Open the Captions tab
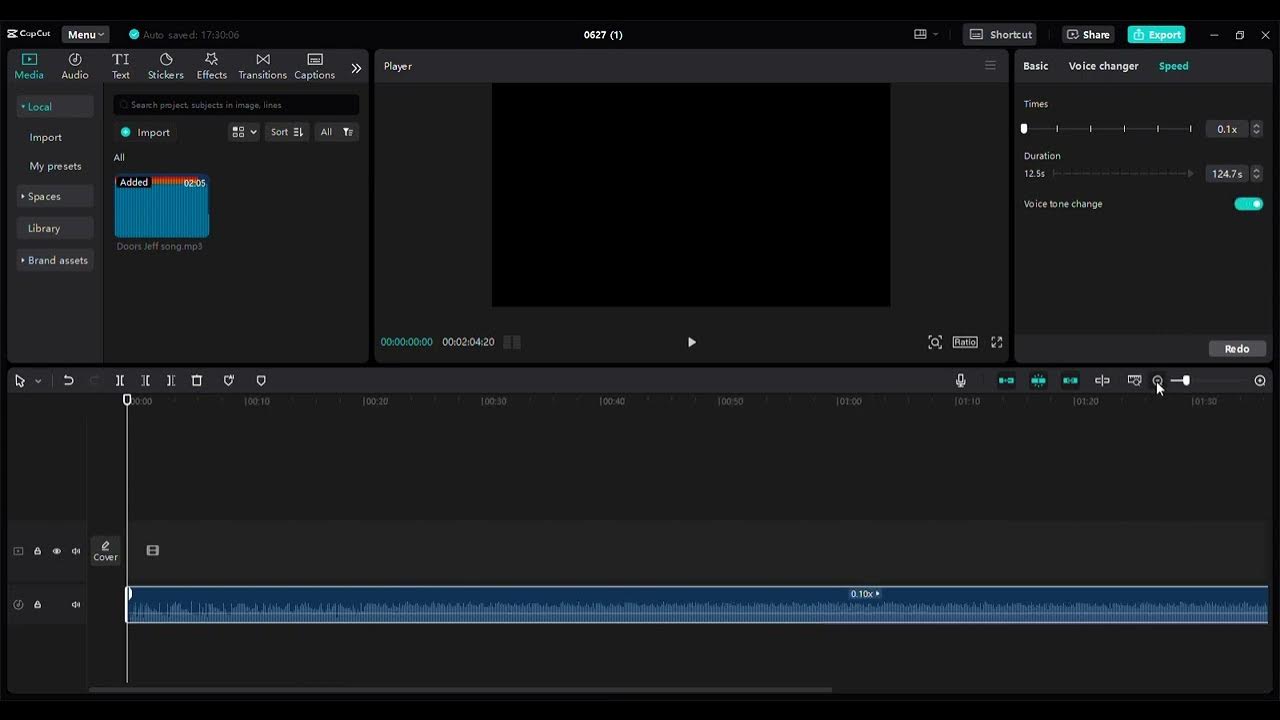This screenshot has width=1280, height=720. pos(315,66)
